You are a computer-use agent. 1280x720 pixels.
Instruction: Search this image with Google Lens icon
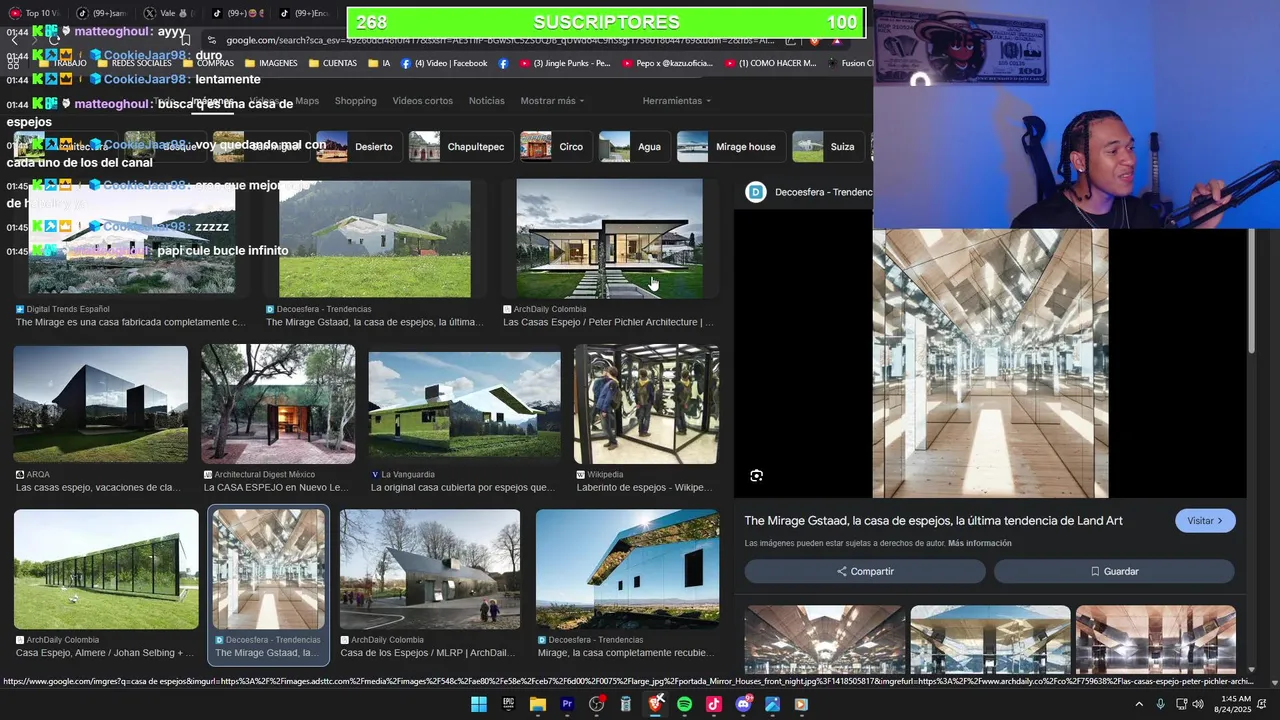click(756, 476)
